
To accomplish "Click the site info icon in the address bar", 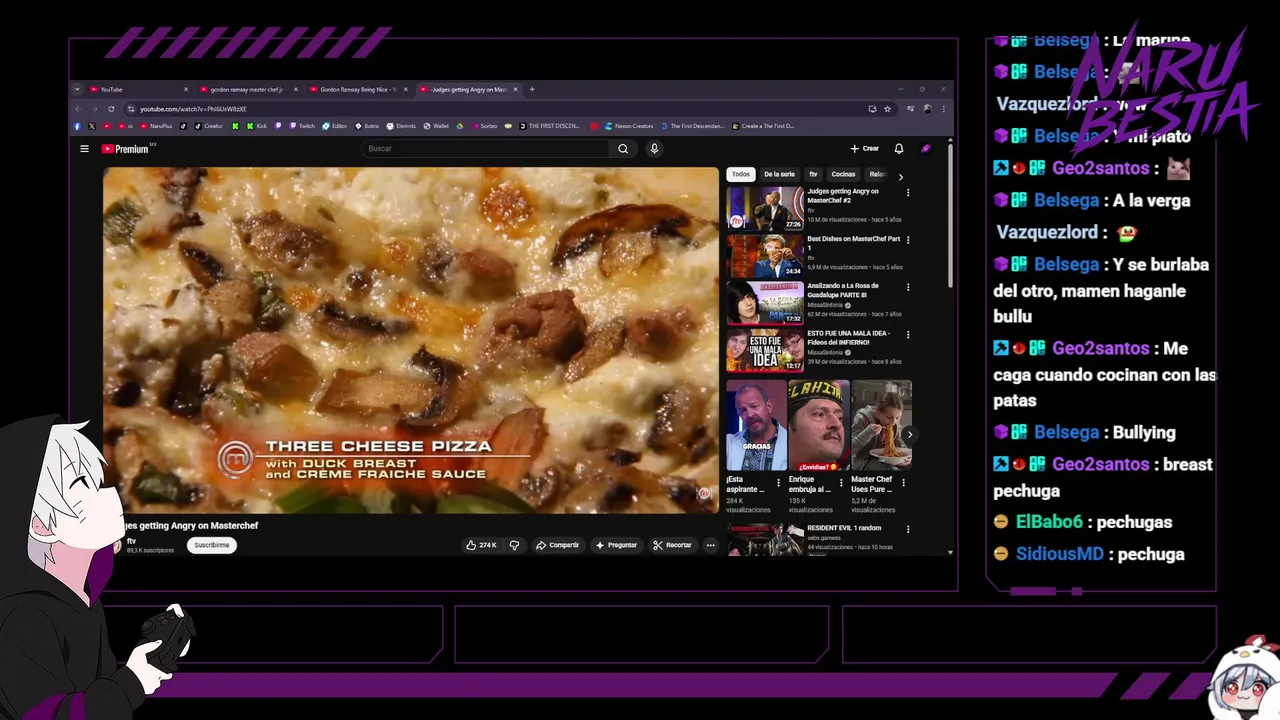I will [131, 109].
